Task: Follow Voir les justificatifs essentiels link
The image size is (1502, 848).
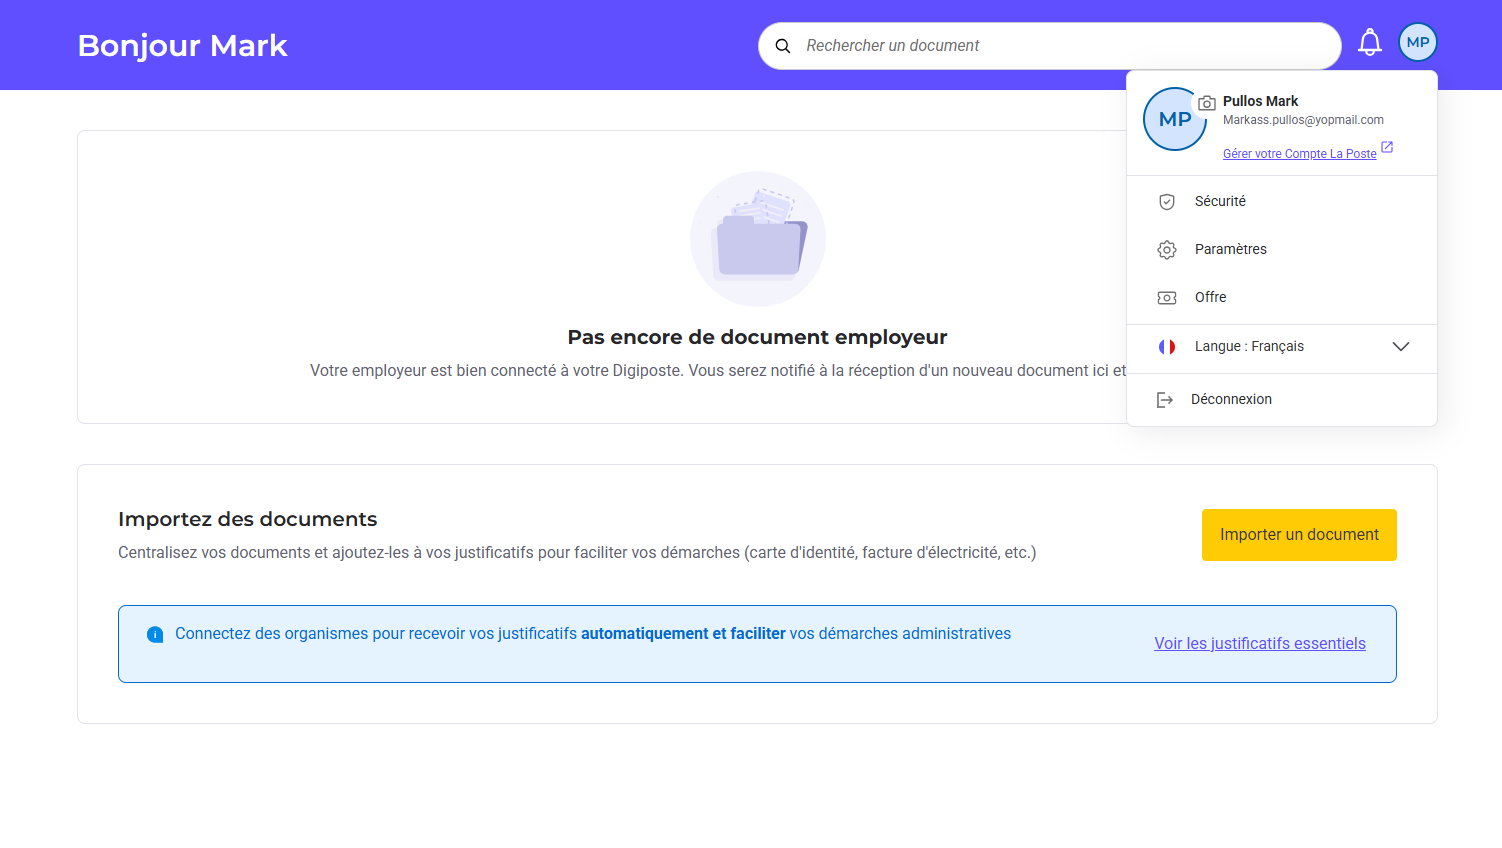Action: pyautogui.click(x=1259, y=644)
